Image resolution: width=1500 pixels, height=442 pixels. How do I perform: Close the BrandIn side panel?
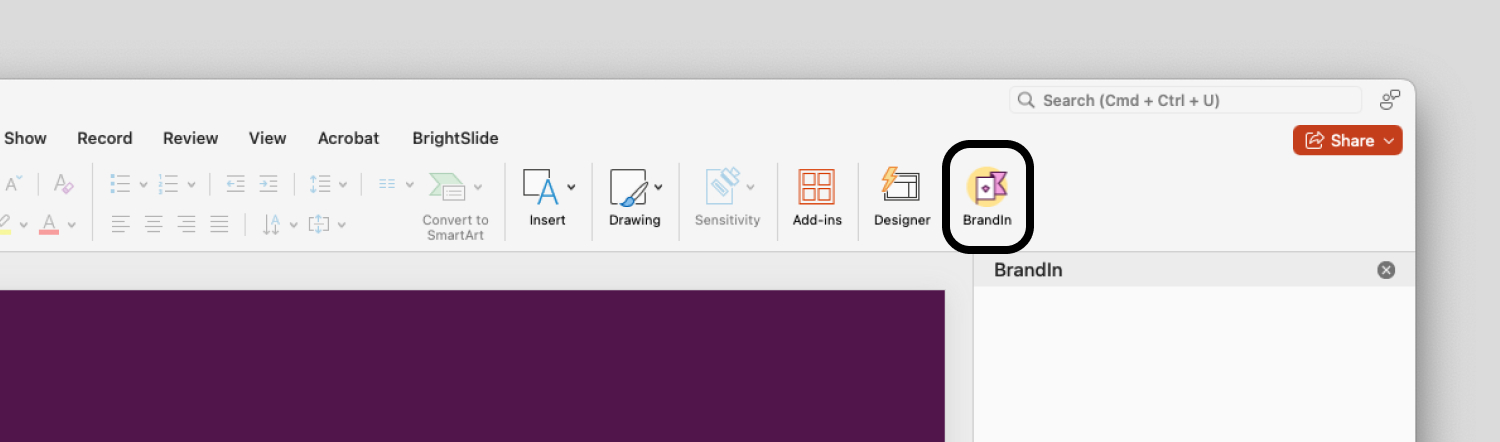pyautogui.click(x=1386, y=270)
